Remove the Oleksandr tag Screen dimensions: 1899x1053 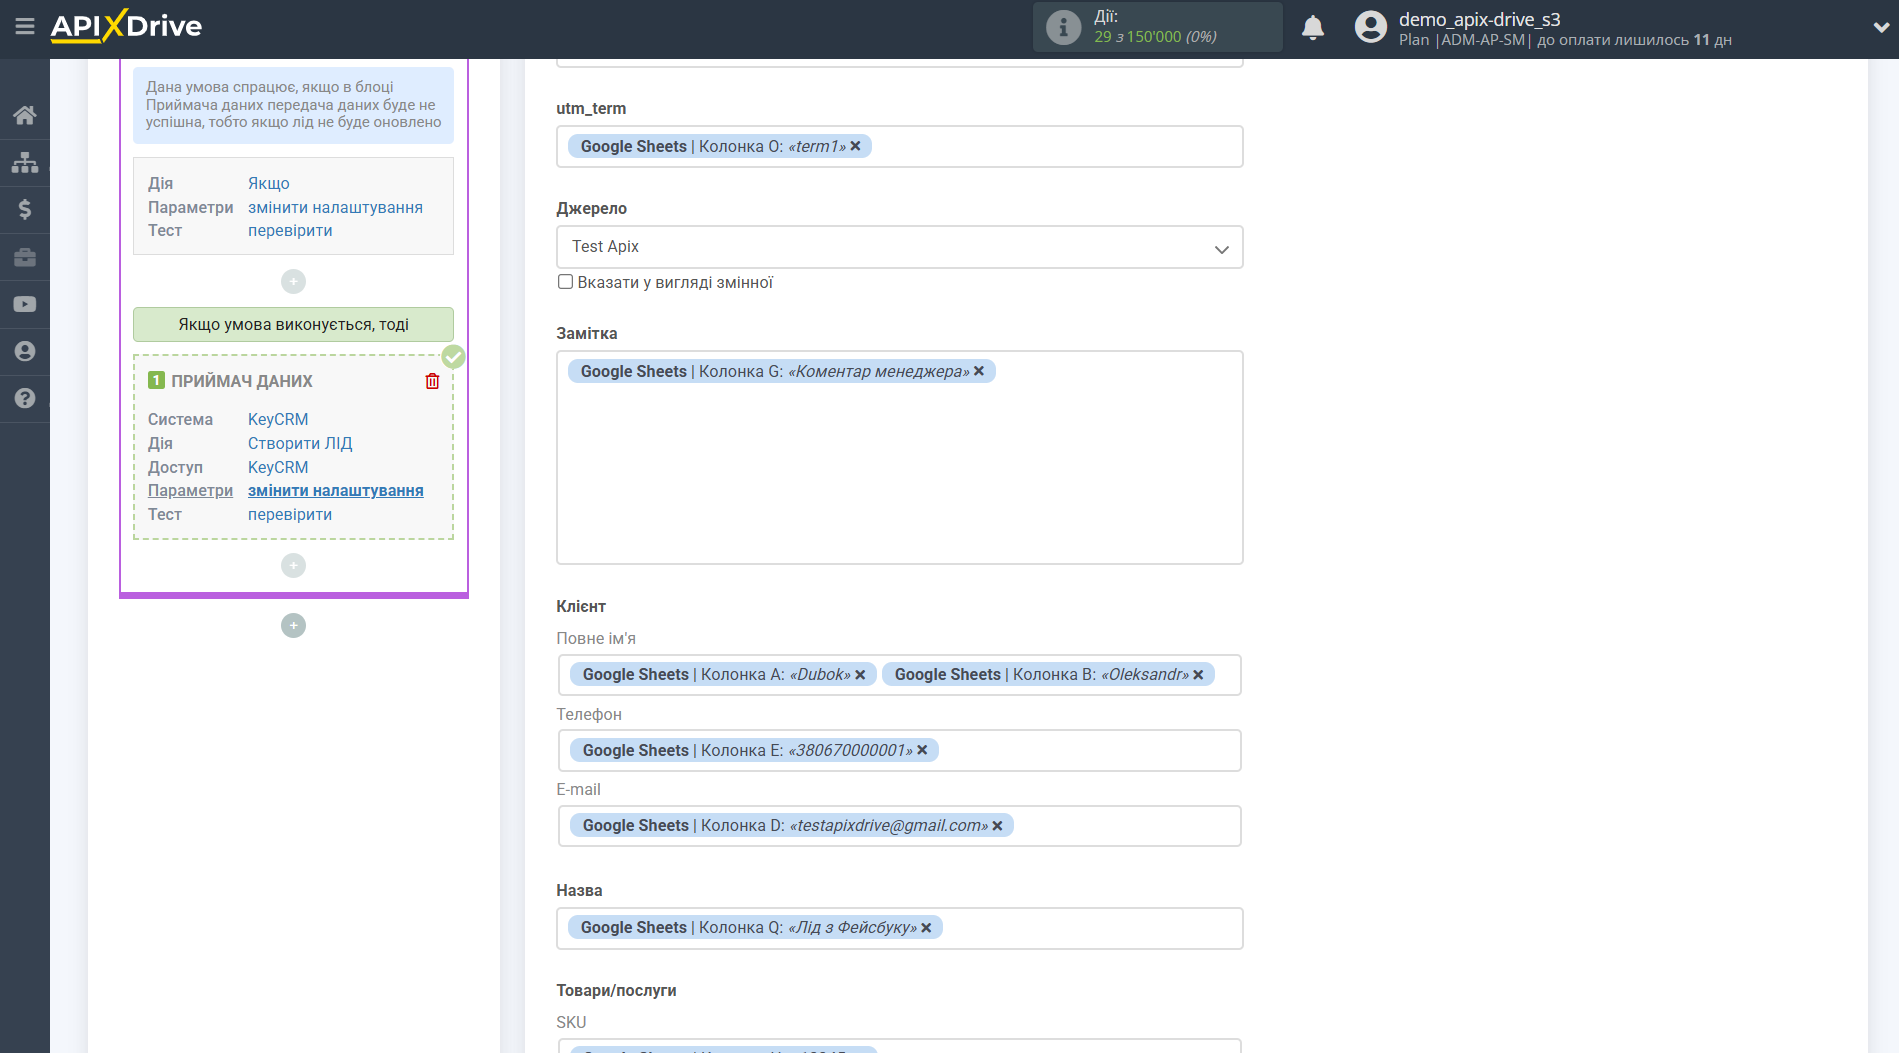click(1198, 675)
